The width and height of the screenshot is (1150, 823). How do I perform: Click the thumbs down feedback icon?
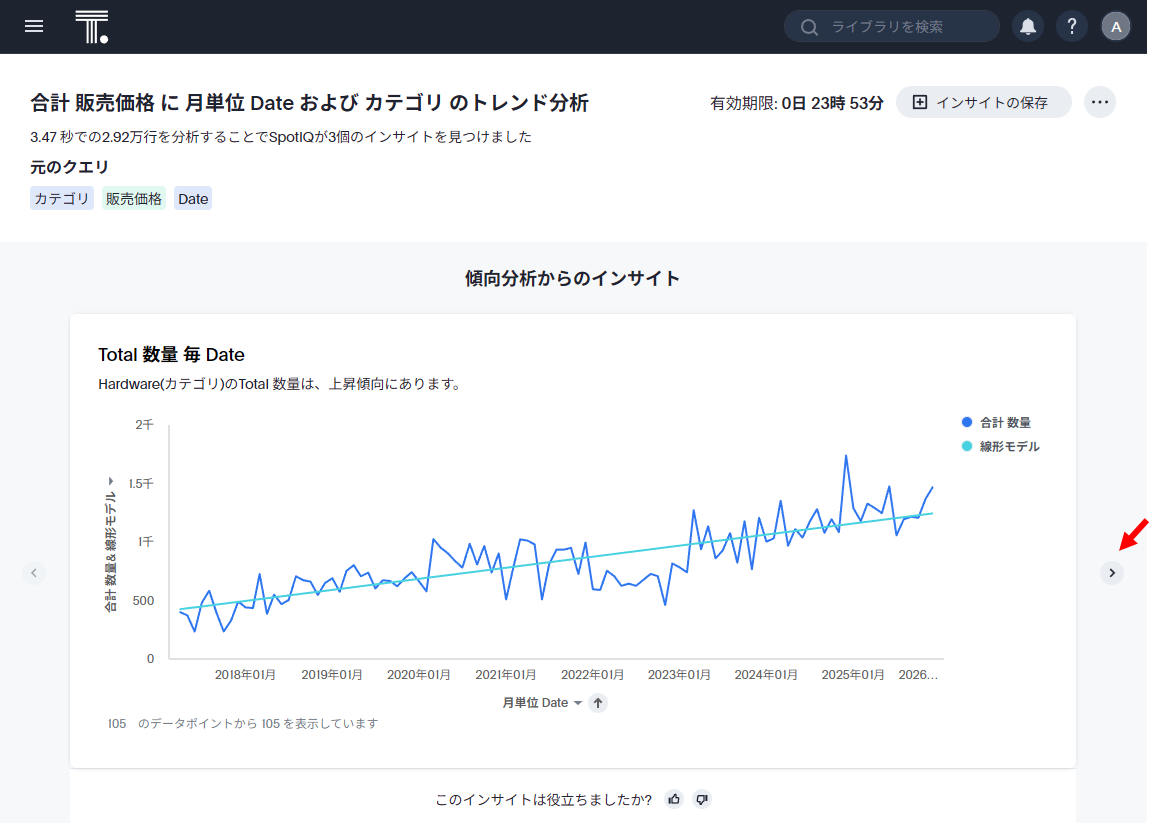pyautogui.click(x=702, y=799)
